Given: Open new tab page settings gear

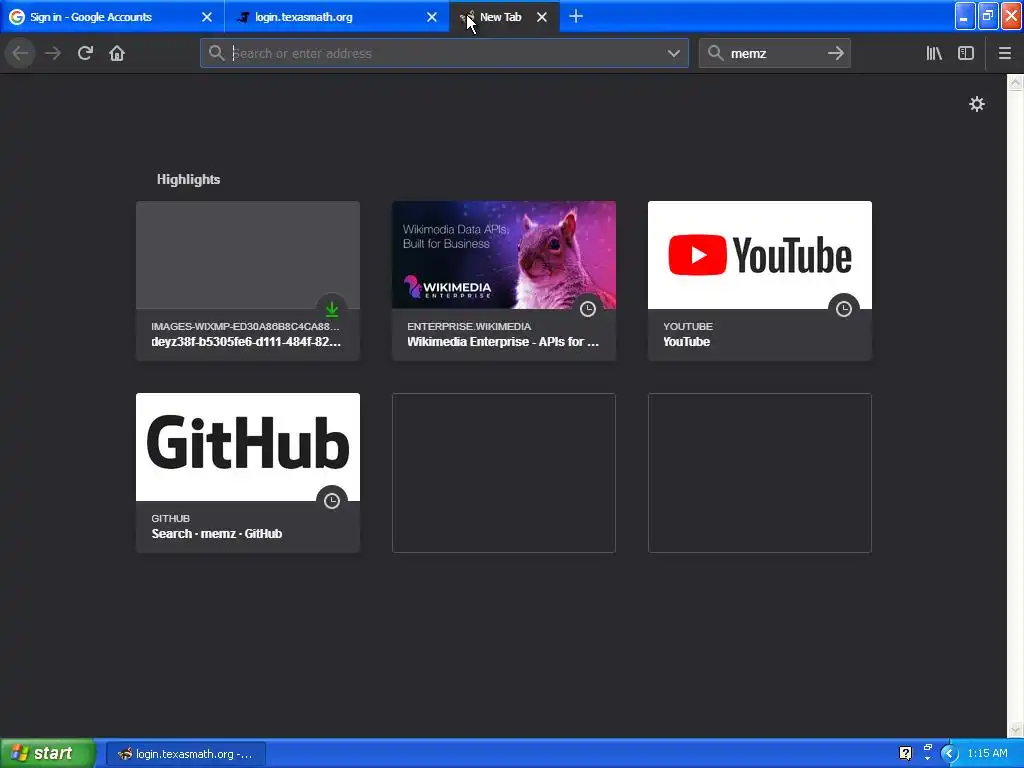Looking at the screenshot, I should [976, 104].
